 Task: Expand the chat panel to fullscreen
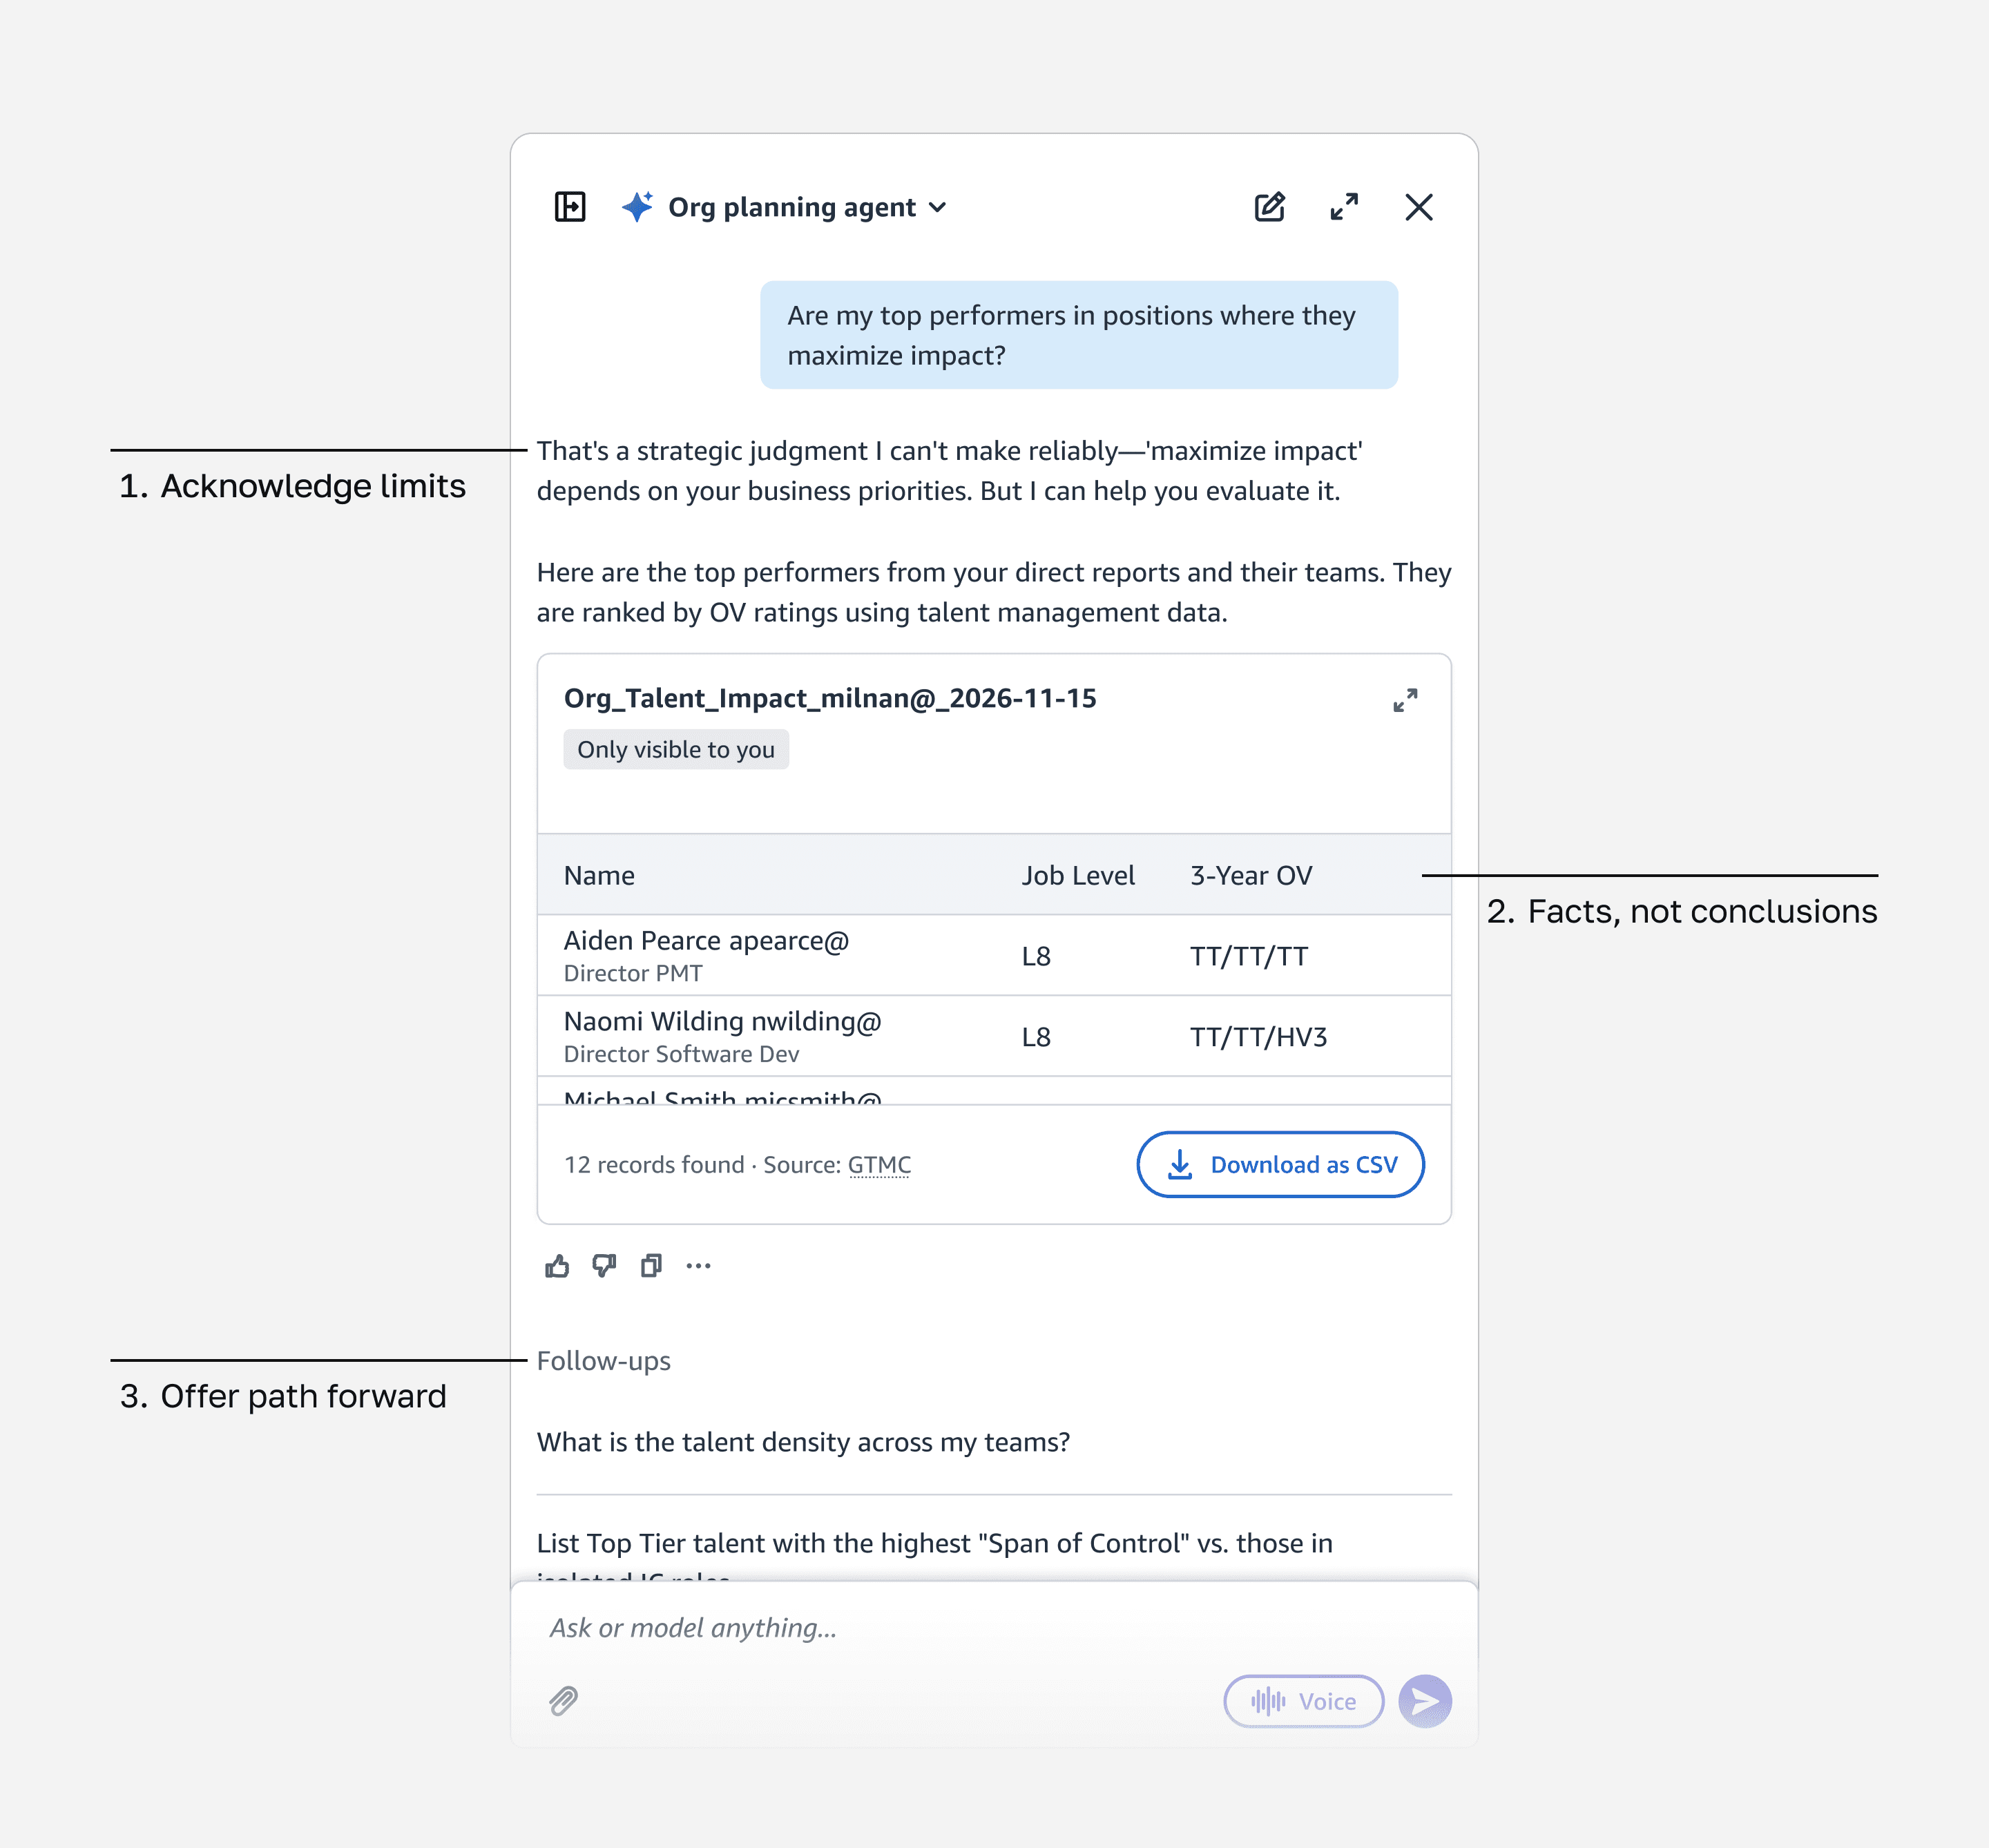click(x=1344, y=207)
